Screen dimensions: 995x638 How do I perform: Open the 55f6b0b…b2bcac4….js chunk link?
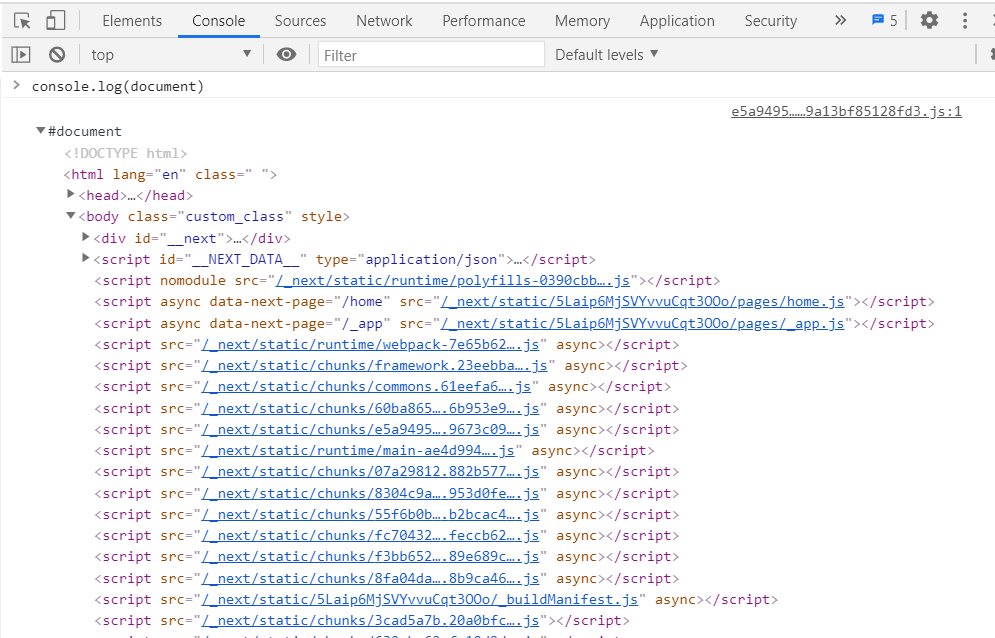[371, 515]
